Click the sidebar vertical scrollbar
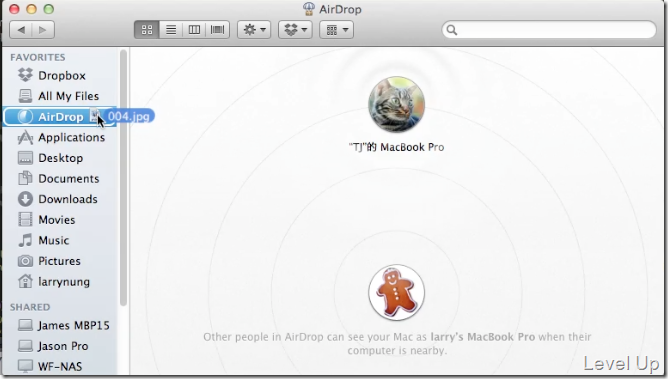This screenshot has width=668, height=379. click(123, 178)
